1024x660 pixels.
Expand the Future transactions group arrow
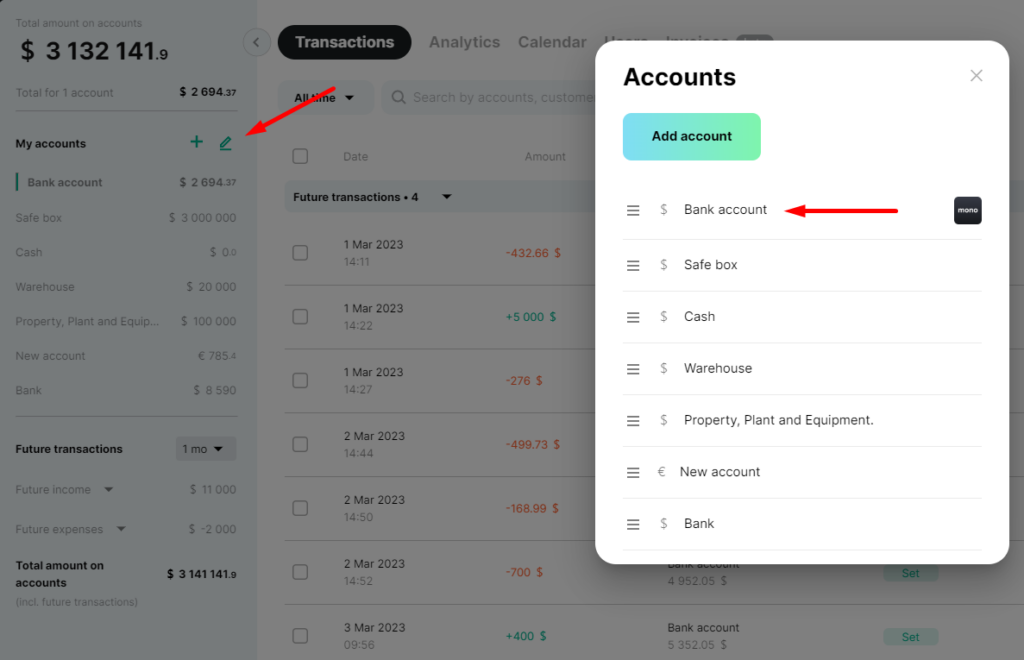pyautogui.click(x=447, y=196)
